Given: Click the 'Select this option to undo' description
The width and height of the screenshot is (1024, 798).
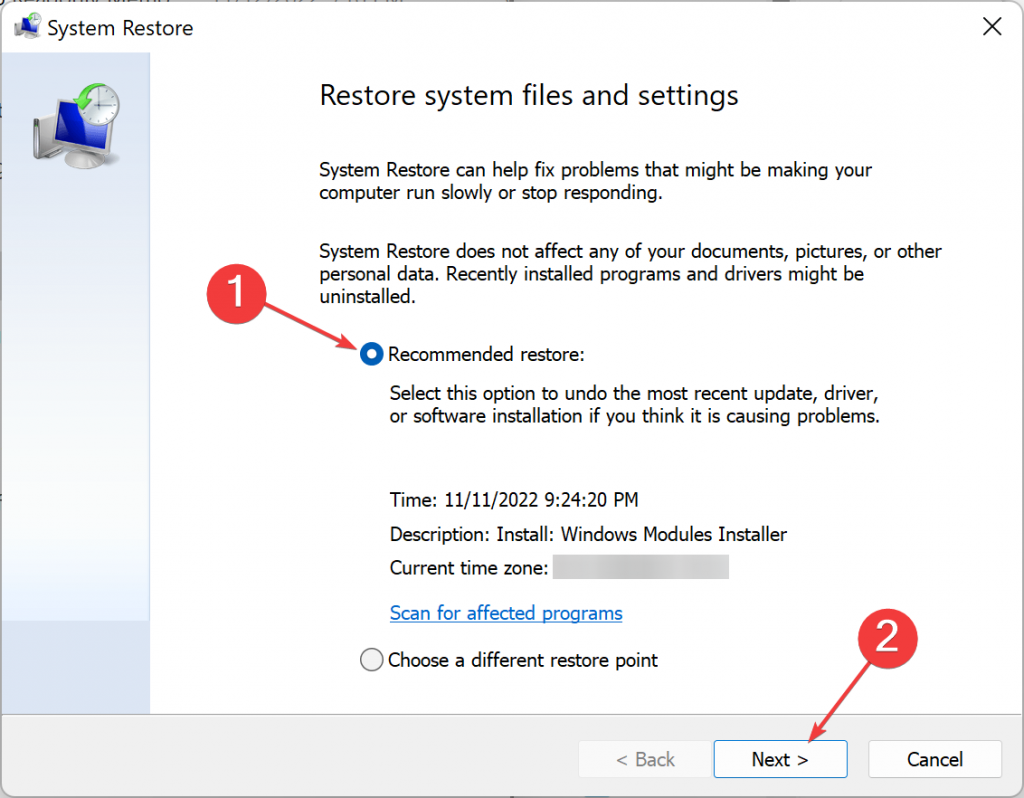Looking at the screenshot, I should click(635, 405).
